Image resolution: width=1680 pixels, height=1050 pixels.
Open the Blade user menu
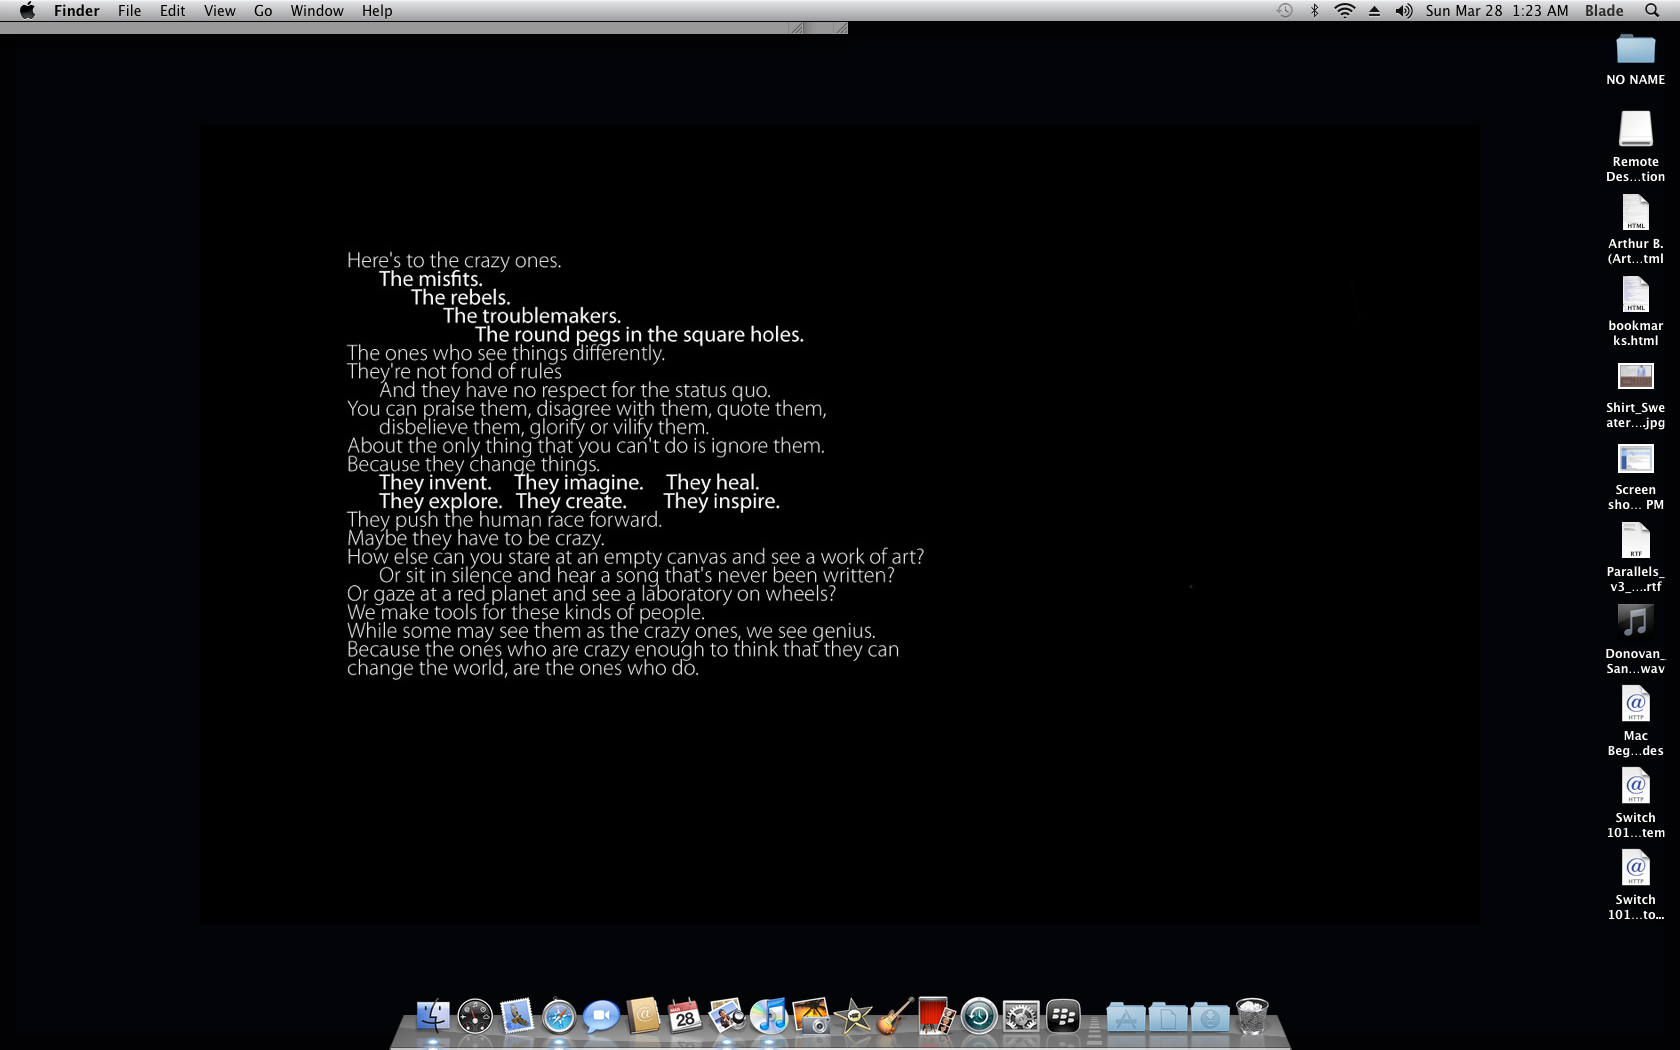tap(1604, 11)
